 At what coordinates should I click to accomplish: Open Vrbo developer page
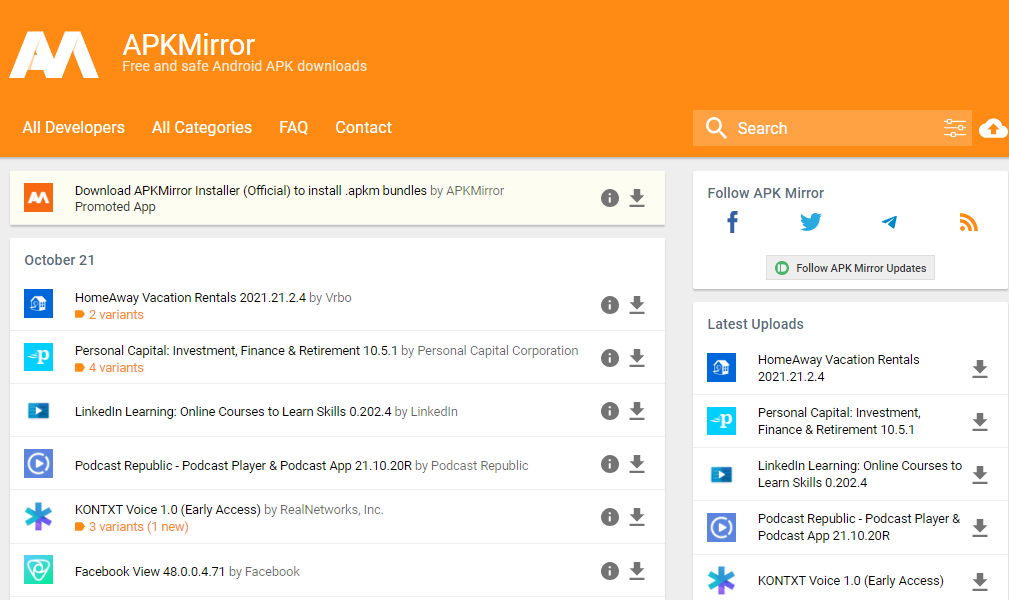(x=338, y=297)
